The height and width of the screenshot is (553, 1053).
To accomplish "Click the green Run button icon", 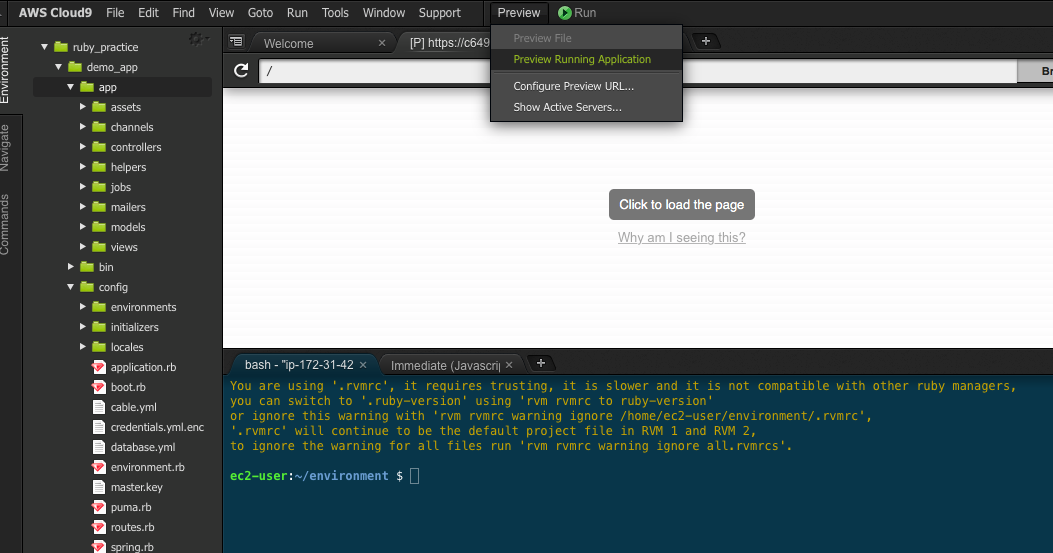I will point(565,13).
